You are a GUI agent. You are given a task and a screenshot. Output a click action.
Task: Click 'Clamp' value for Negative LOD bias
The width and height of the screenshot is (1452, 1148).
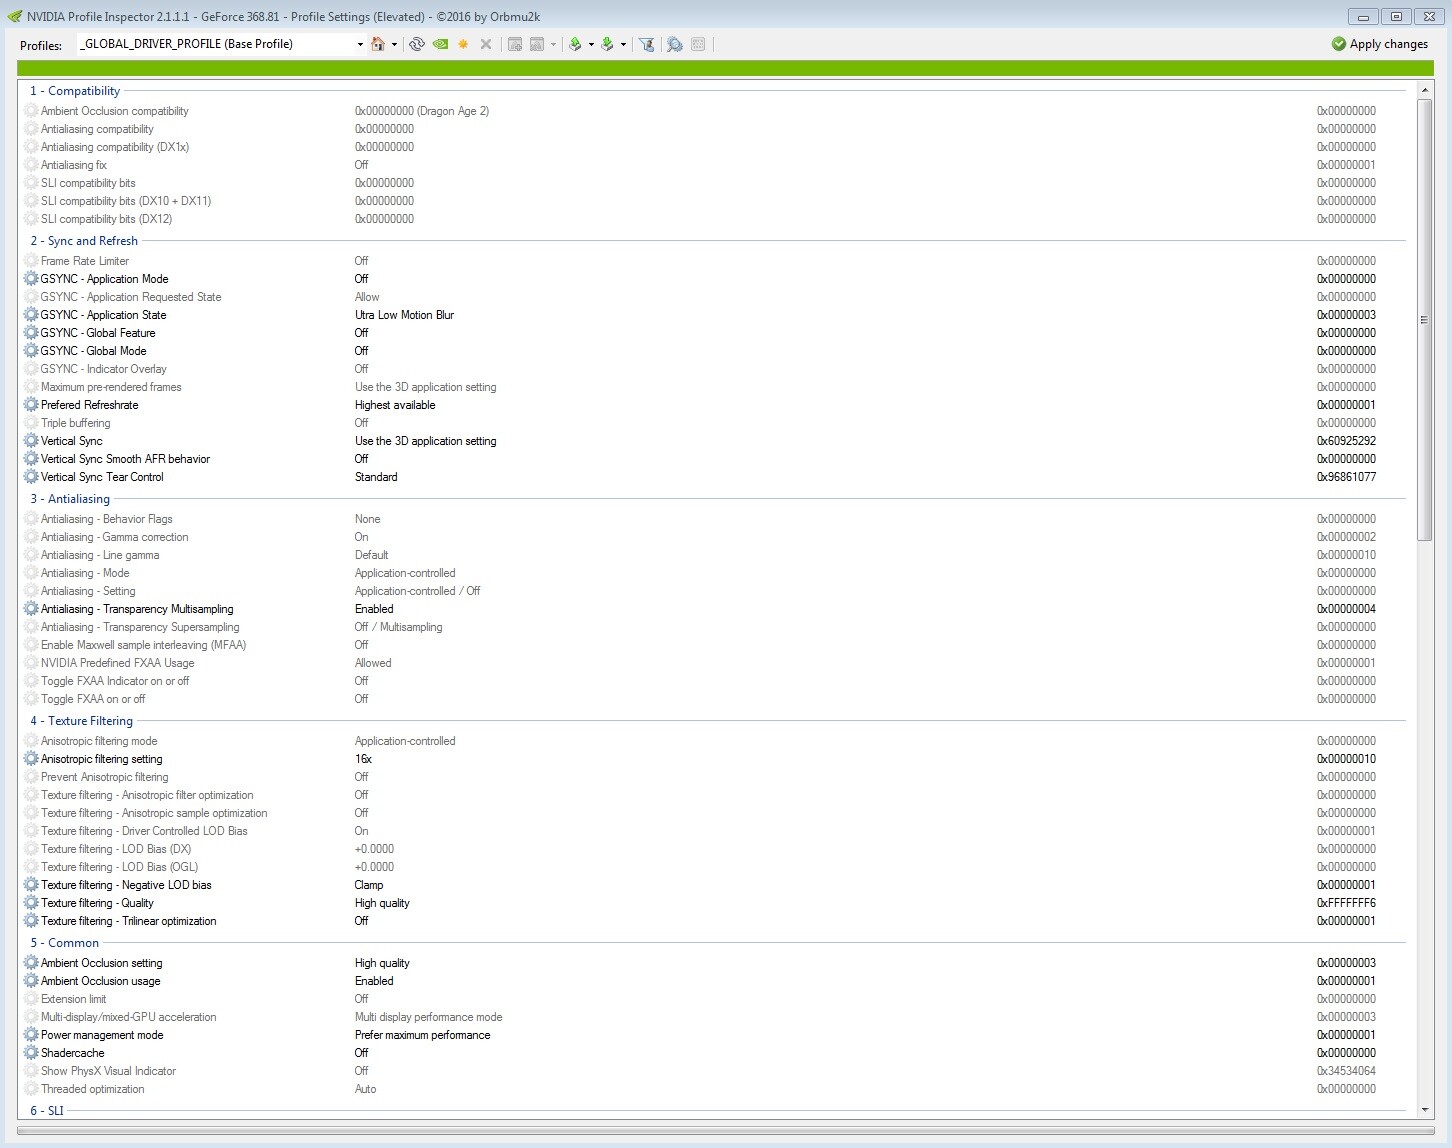(x=369, y=885)
